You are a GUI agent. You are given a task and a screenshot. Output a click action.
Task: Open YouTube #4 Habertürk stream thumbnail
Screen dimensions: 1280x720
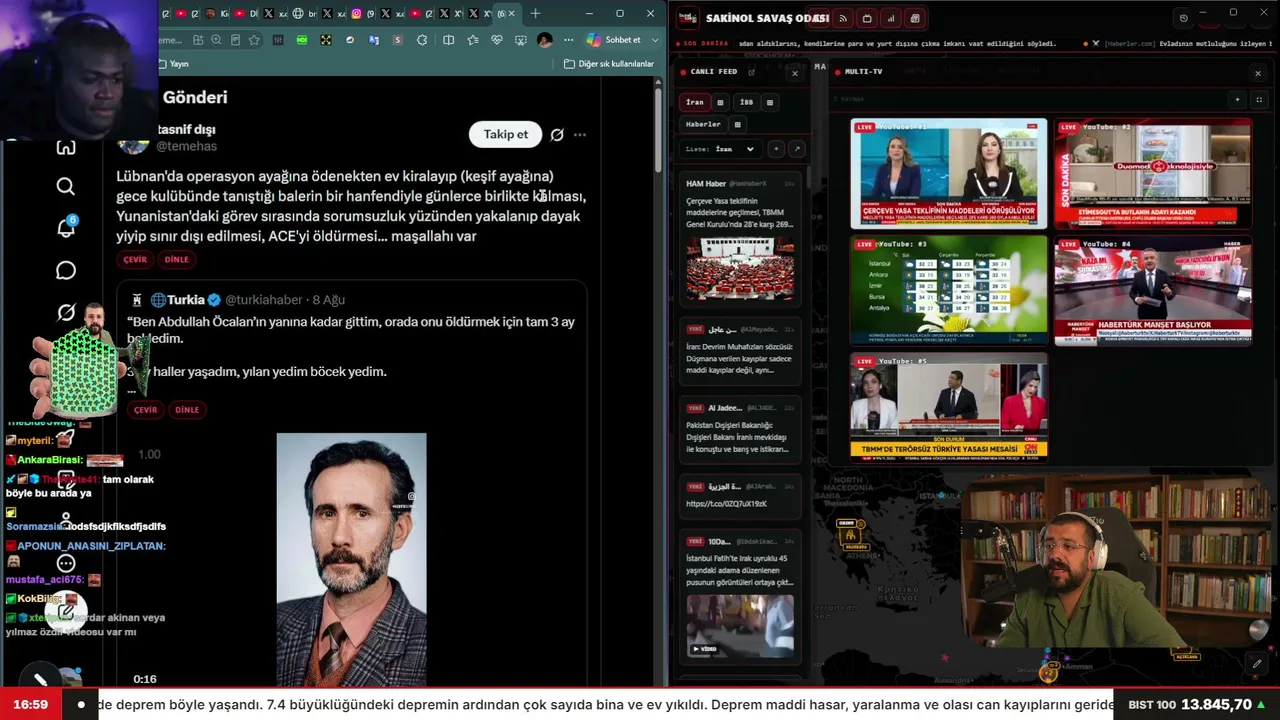coord(1152,290)
